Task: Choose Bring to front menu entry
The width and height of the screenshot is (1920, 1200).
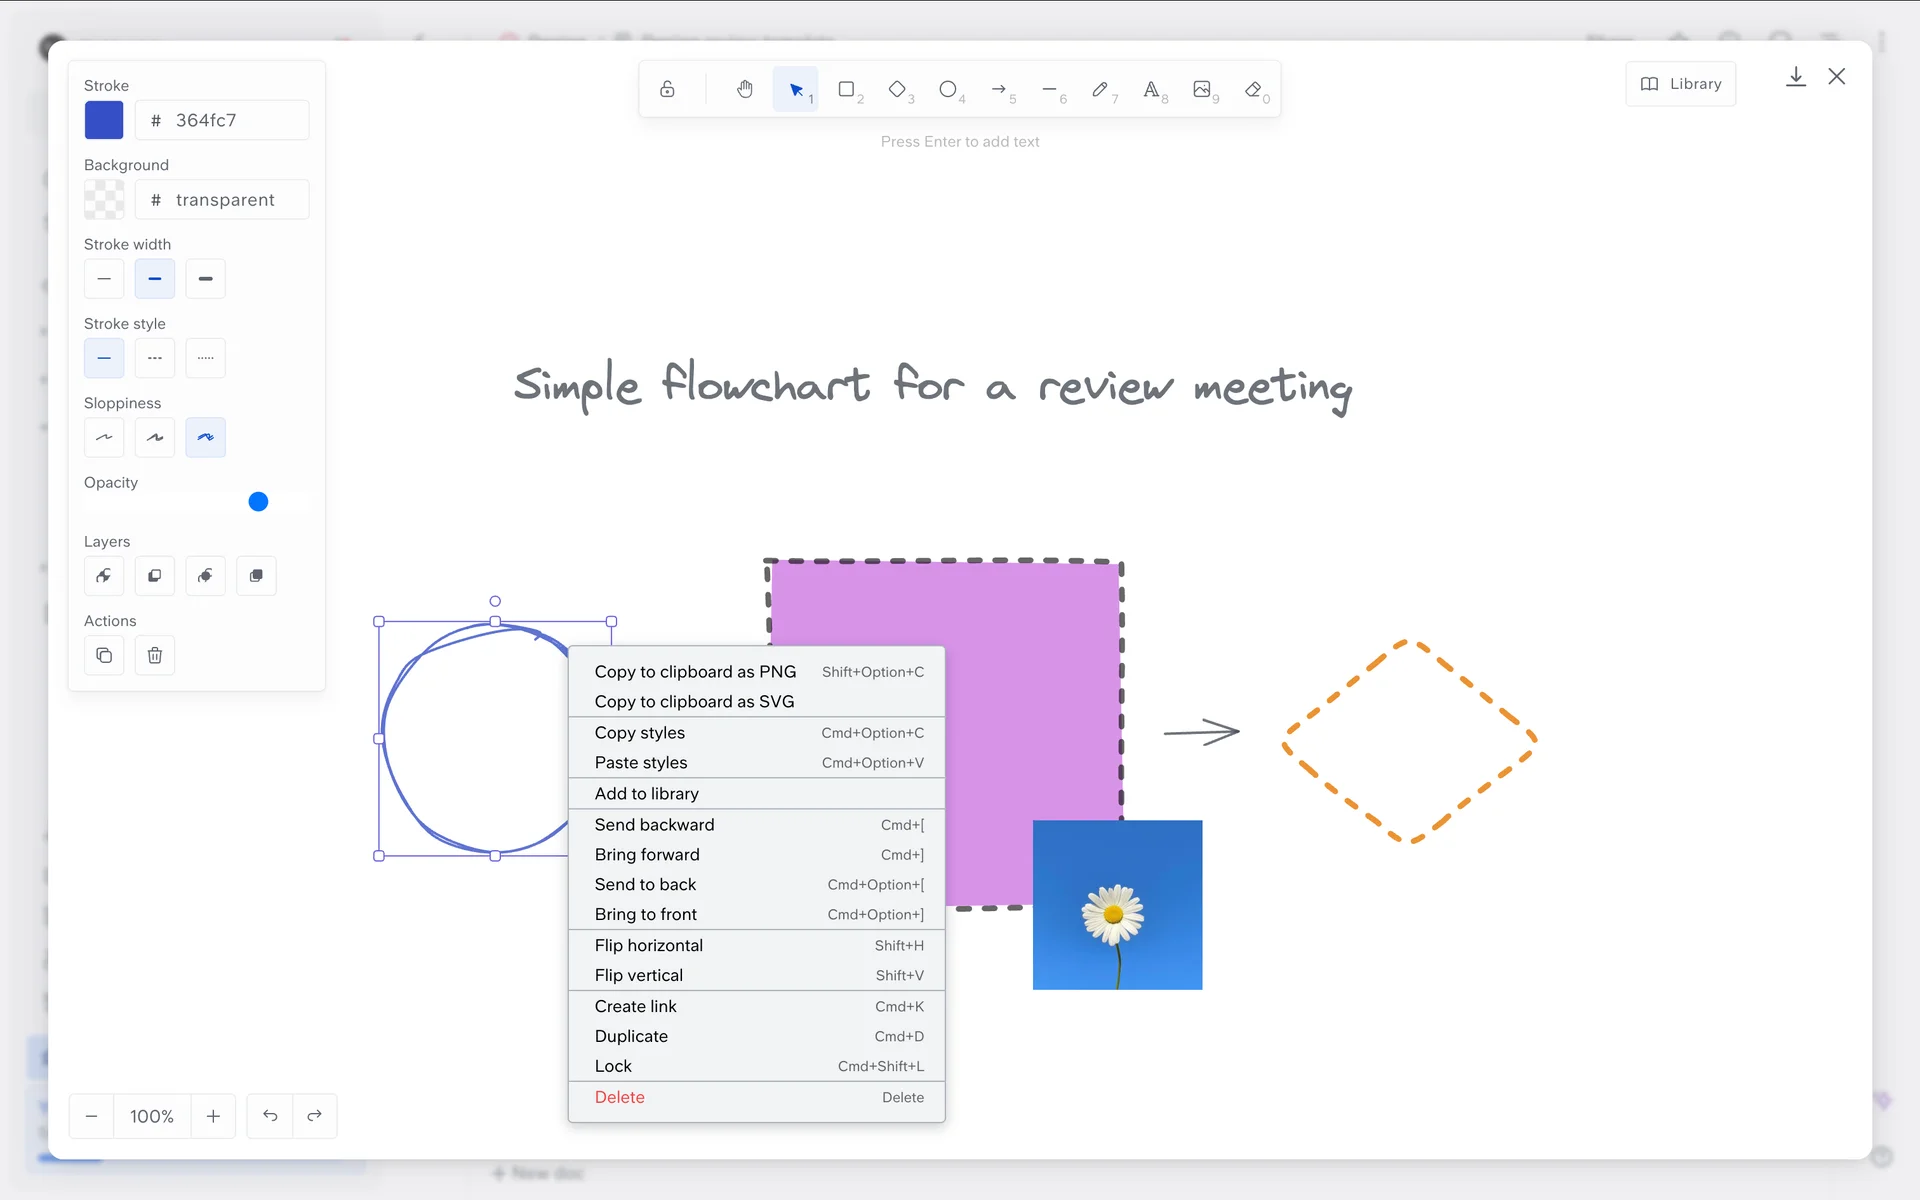Action: tap(646, 914)
